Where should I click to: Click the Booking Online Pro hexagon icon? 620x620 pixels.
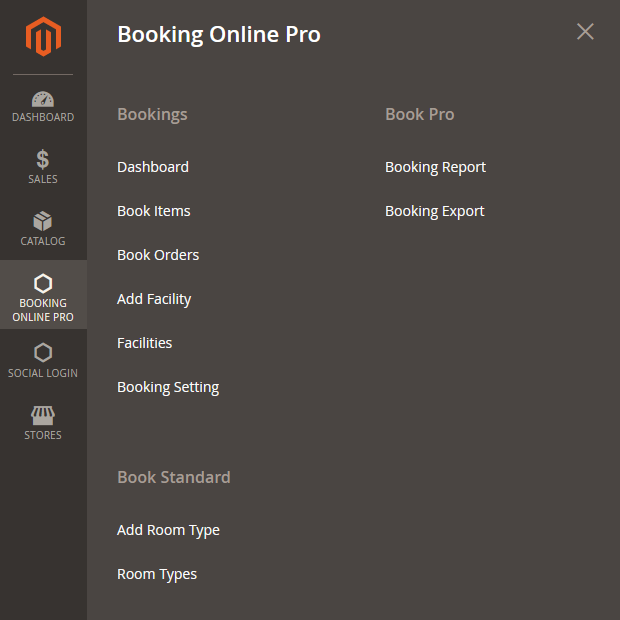(x=43, y=283)
